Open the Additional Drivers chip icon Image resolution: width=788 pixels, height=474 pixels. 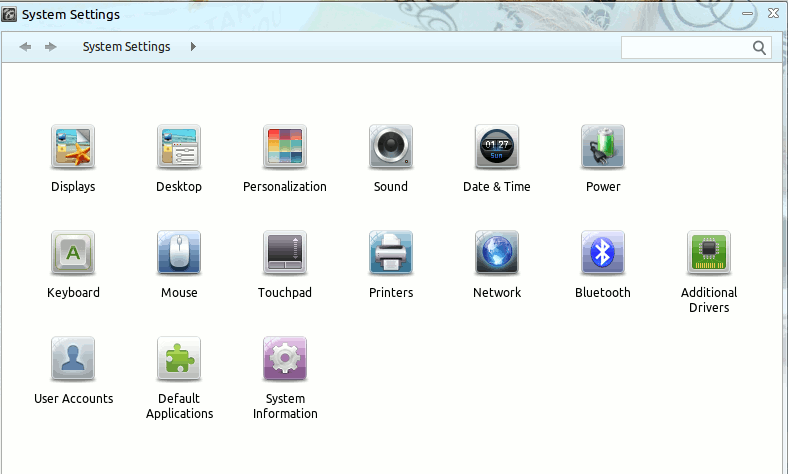709,253
